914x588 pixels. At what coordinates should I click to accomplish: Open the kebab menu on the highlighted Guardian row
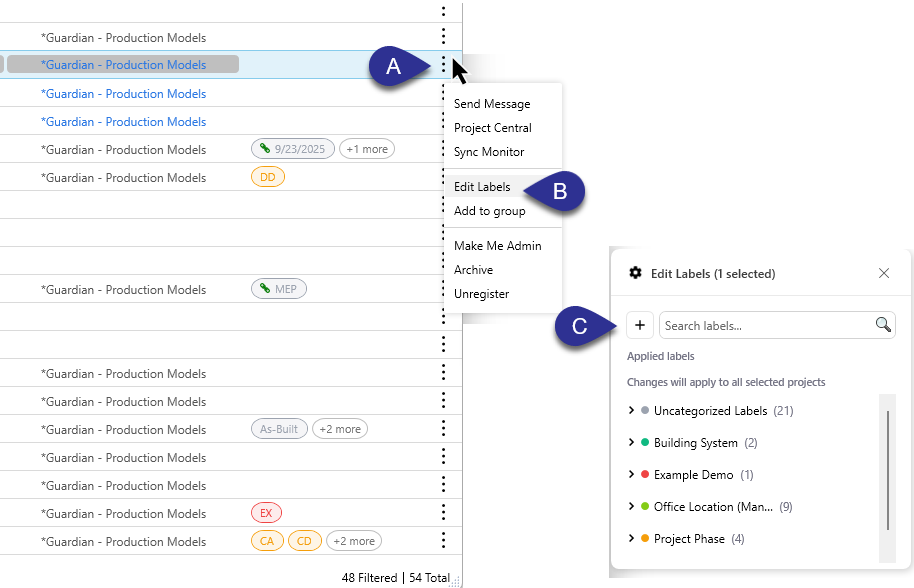pos(443,64)
